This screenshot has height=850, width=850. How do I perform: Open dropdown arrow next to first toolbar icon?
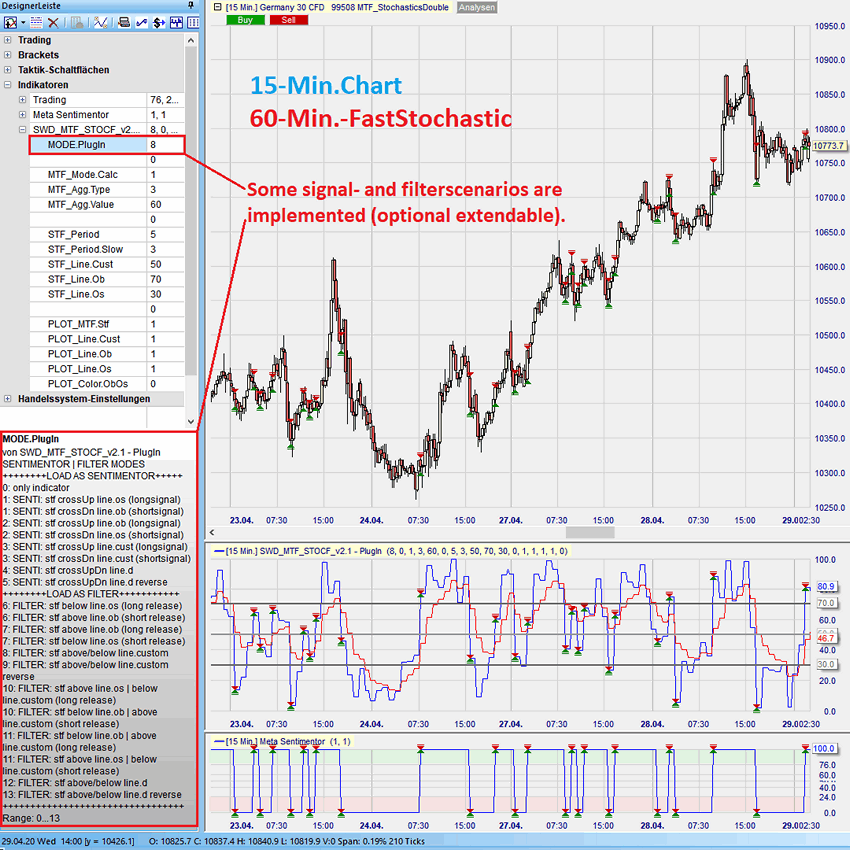click(23, 23)
